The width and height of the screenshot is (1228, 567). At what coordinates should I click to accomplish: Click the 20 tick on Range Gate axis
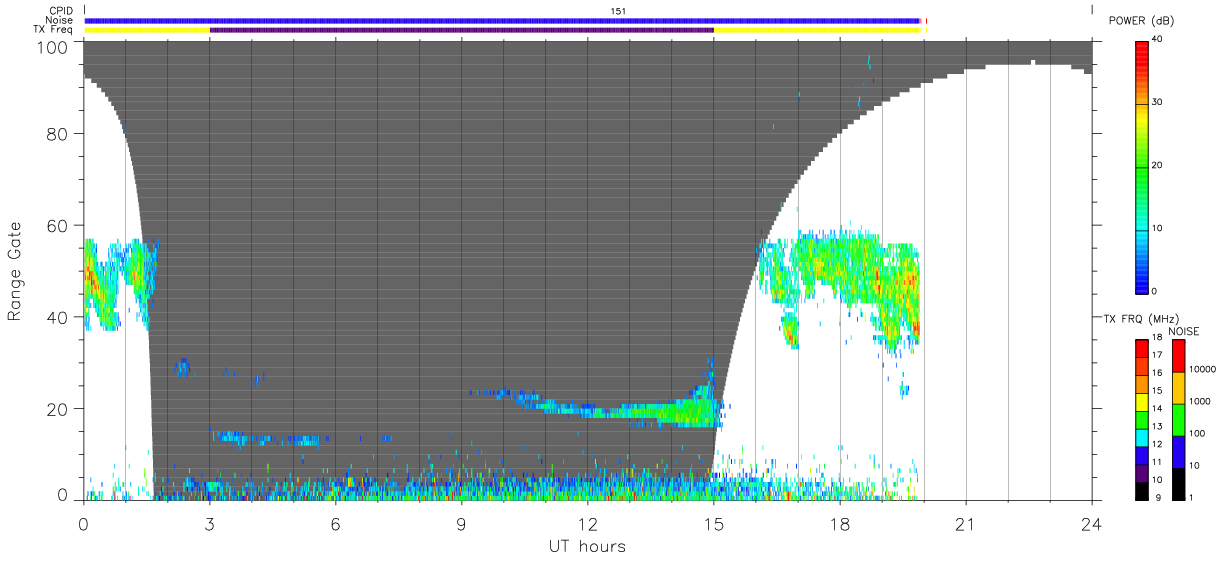pyautogui.click(x=59, y=409)
